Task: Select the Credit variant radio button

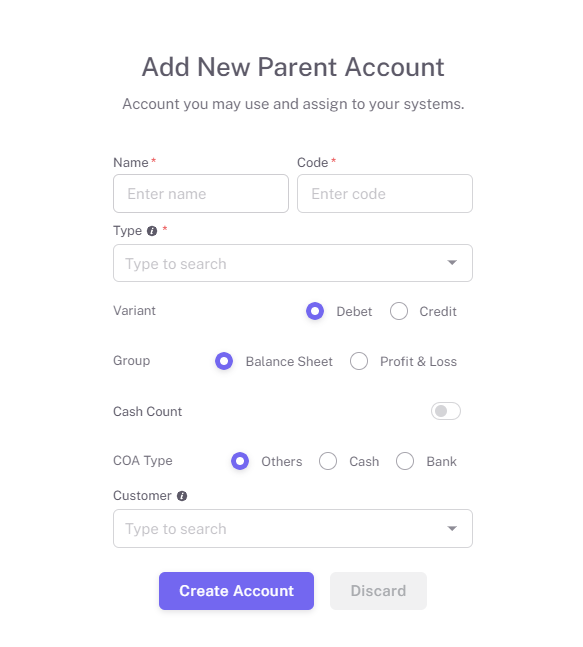Action: coord(399,311)
